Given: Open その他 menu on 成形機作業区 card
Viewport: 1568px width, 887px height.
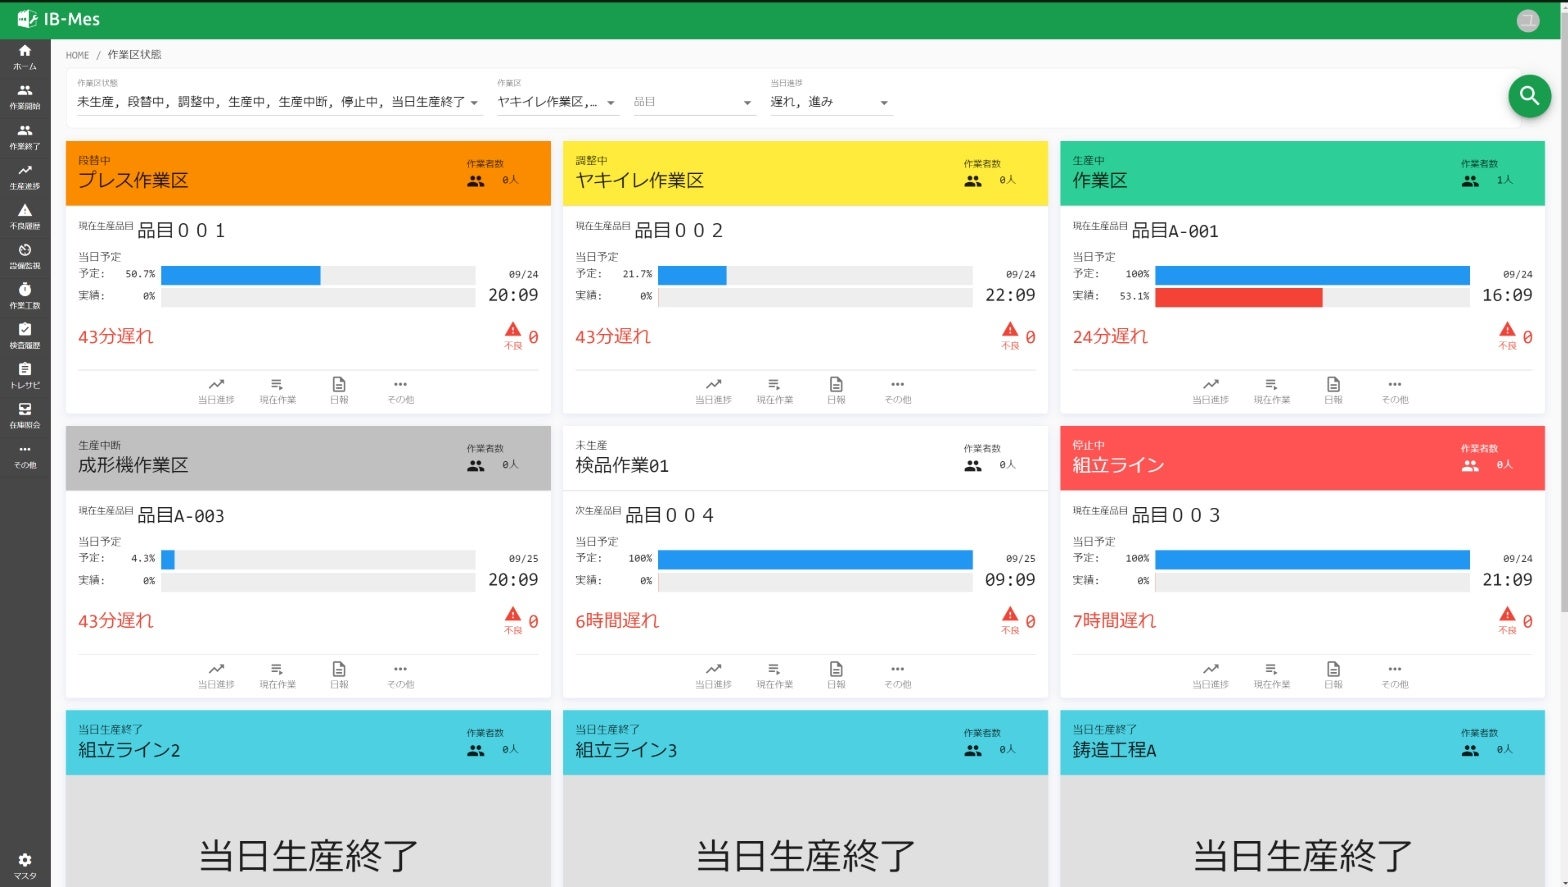Looking at the screenshot, I should click(x=400, y=675).
